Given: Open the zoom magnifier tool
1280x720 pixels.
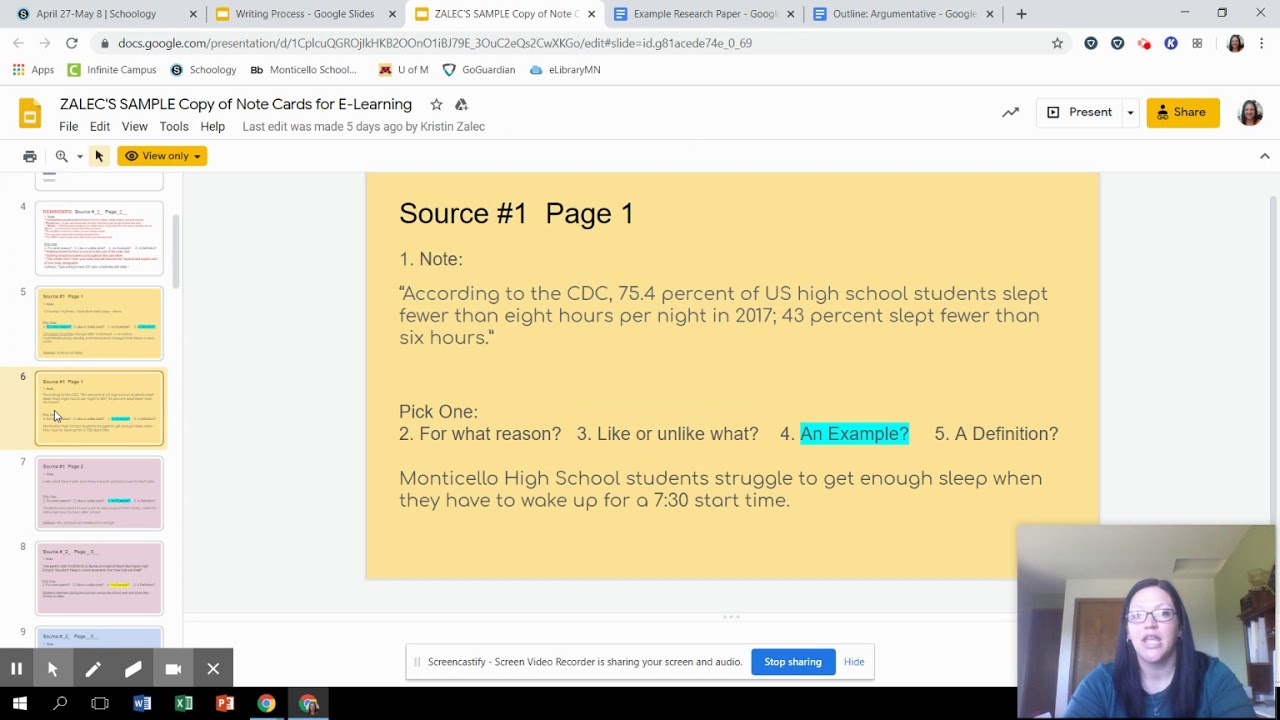Looking at the screenshot, I should 62,156.
